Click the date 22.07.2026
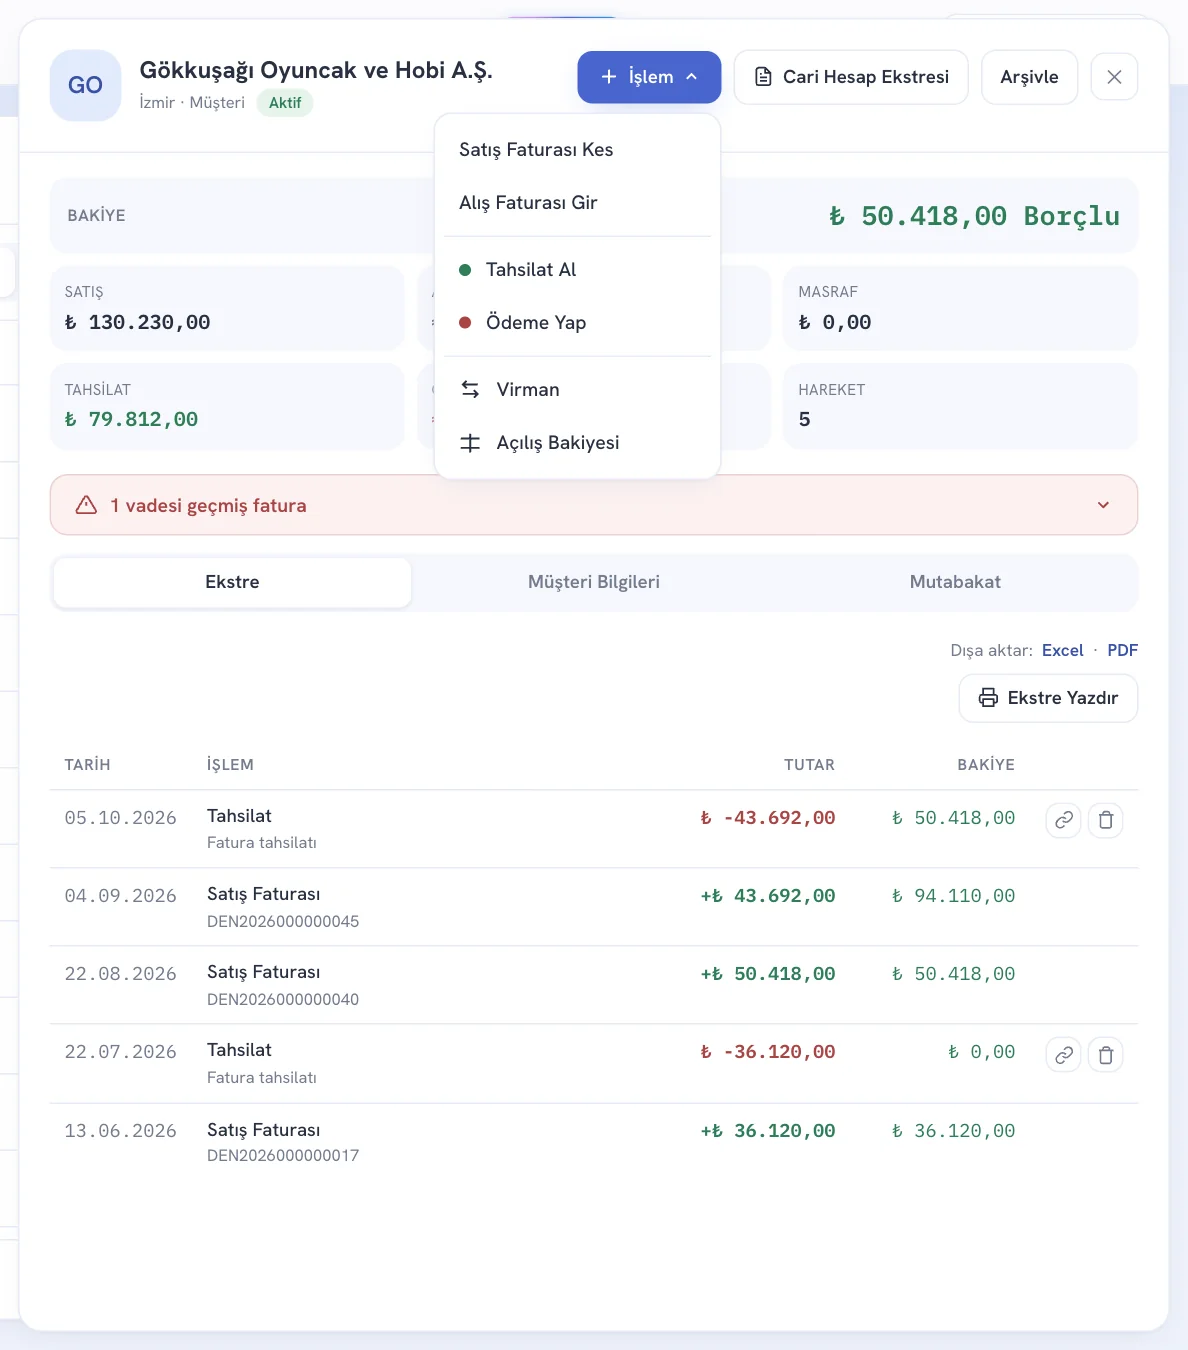This screenshot has width=1188, height=1350. (120, 1052)
